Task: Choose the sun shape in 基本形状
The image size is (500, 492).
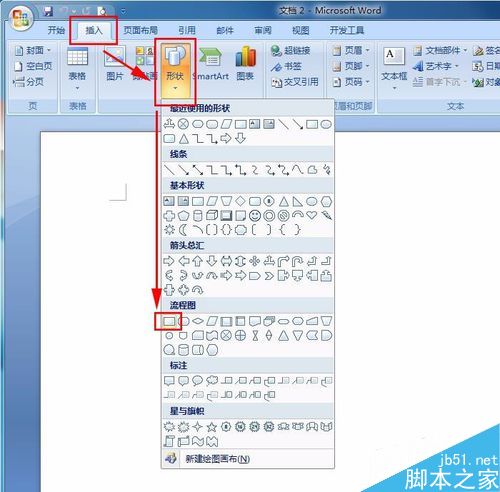Action: (169, 229)
